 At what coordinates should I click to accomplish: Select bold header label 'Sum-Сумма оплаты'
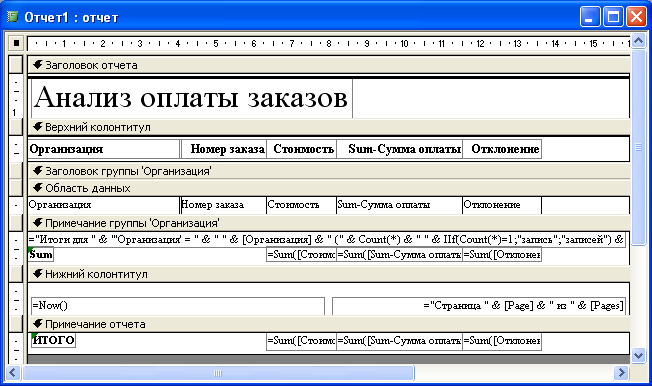coord(399,149)
